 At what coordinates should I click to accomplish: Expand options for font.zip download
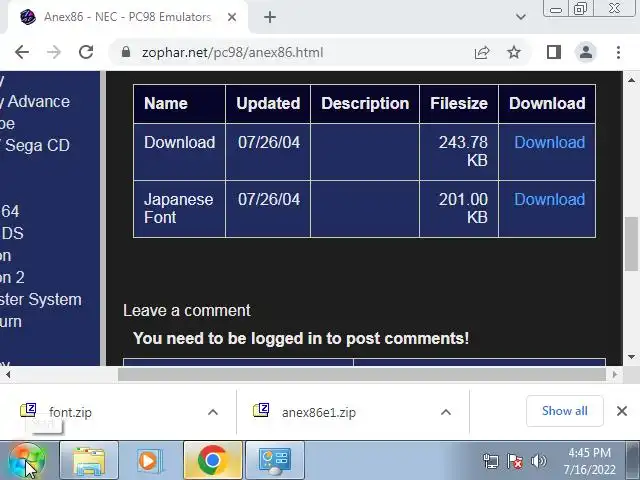pyautogui.click(x=213, y=412)
